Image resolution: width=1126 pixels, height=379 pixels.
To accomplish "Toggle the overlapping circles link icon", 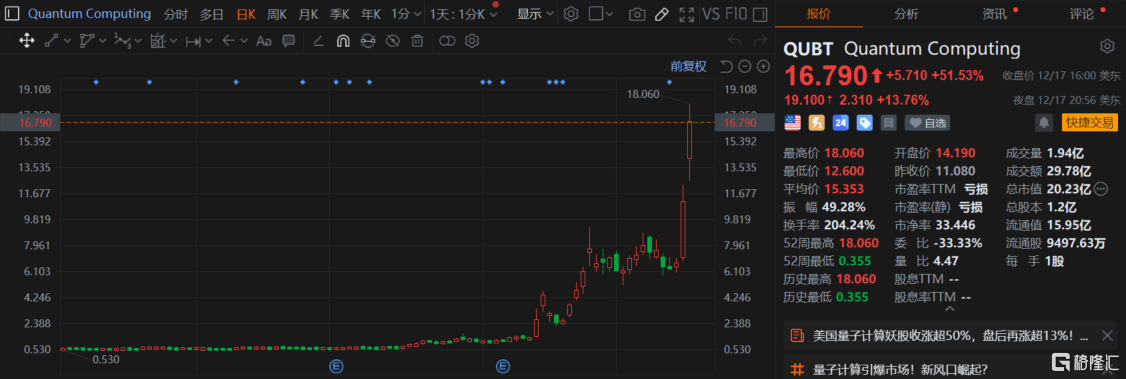I will [447, 41].
